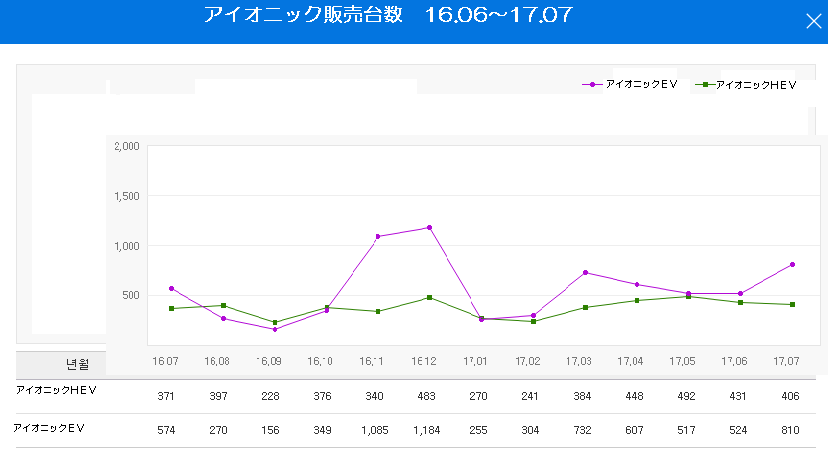Click HEV value 228 in table
The image size is (828, 462).
[x=270, y=396]
